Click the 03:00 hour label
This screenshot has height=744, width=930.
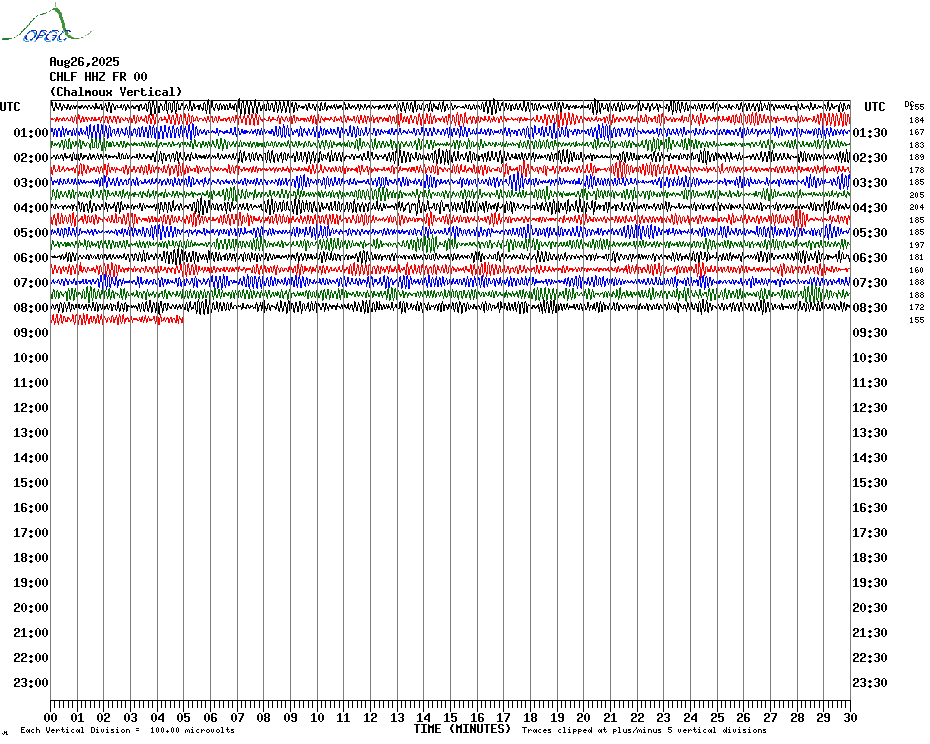31,182
